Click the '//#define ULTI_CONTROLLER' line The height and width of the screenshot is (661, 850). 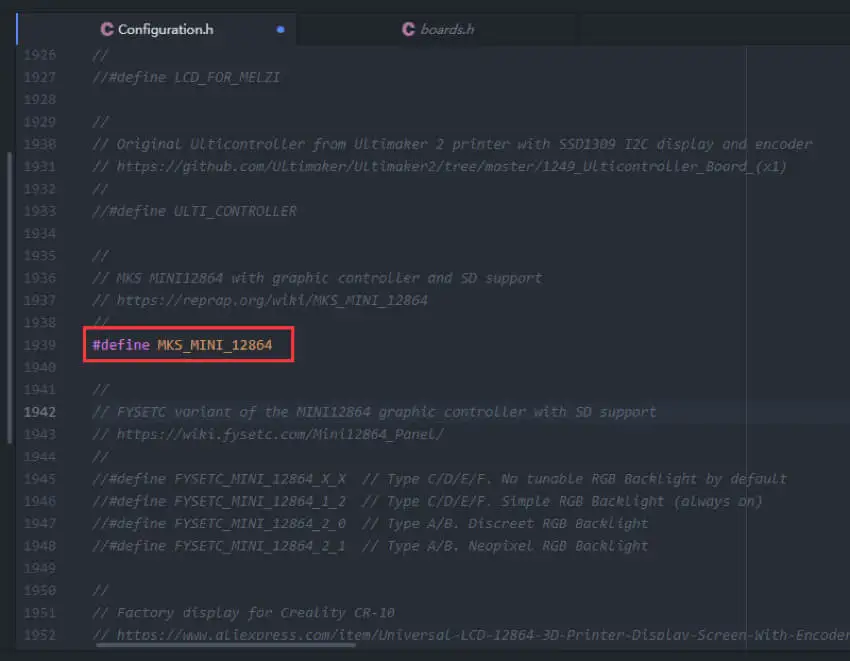click(x=194, y=211)
